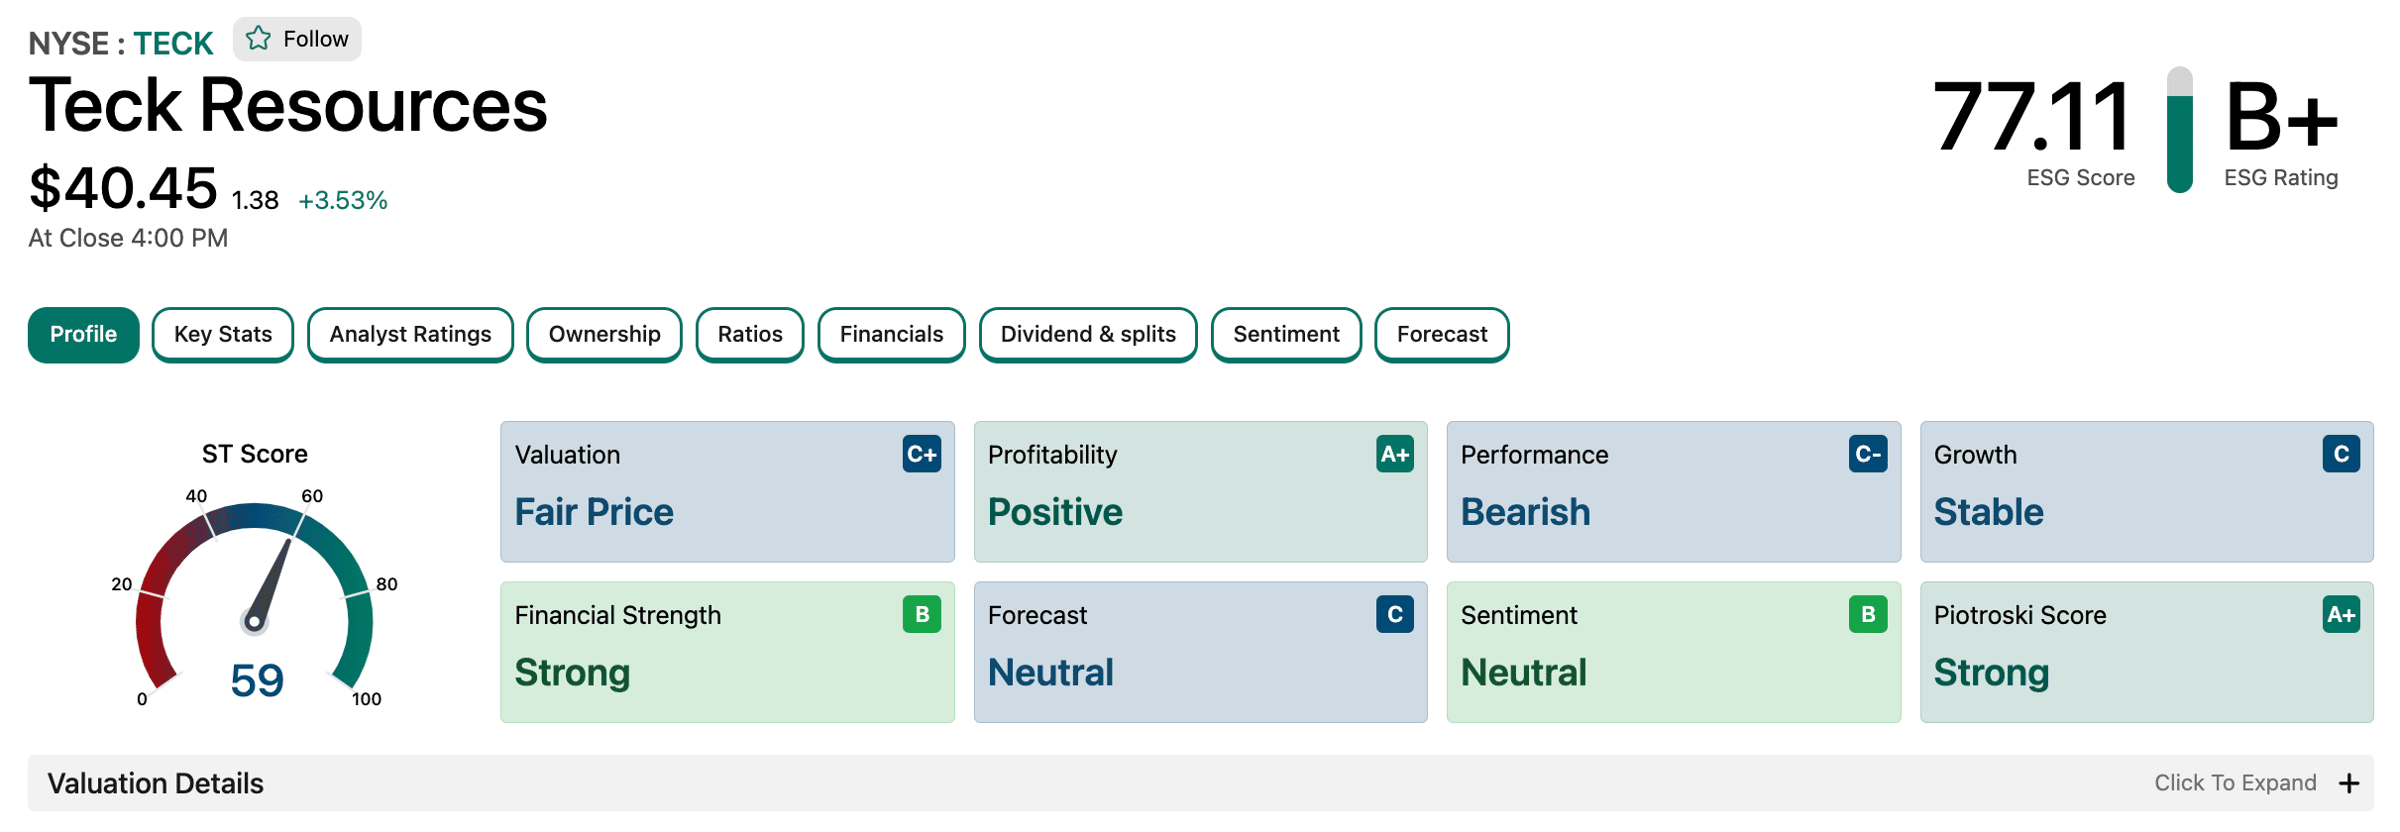Click the C Growth grade badge
This screenshot has height=832, width=2400.
pos(2340,454)
